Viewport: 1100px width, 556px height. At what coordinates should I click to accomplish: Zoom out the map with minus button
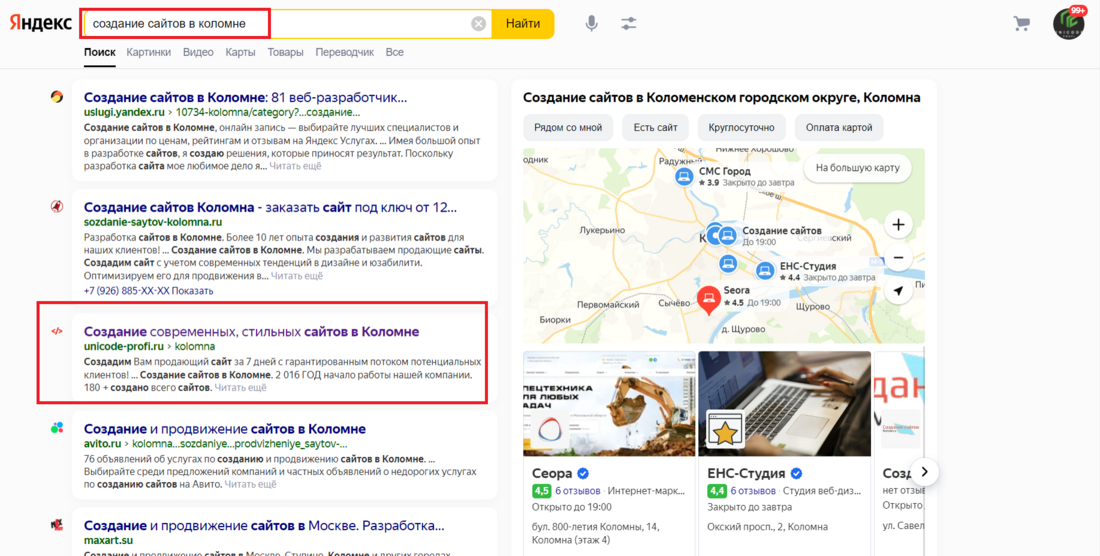coord(898,258)
